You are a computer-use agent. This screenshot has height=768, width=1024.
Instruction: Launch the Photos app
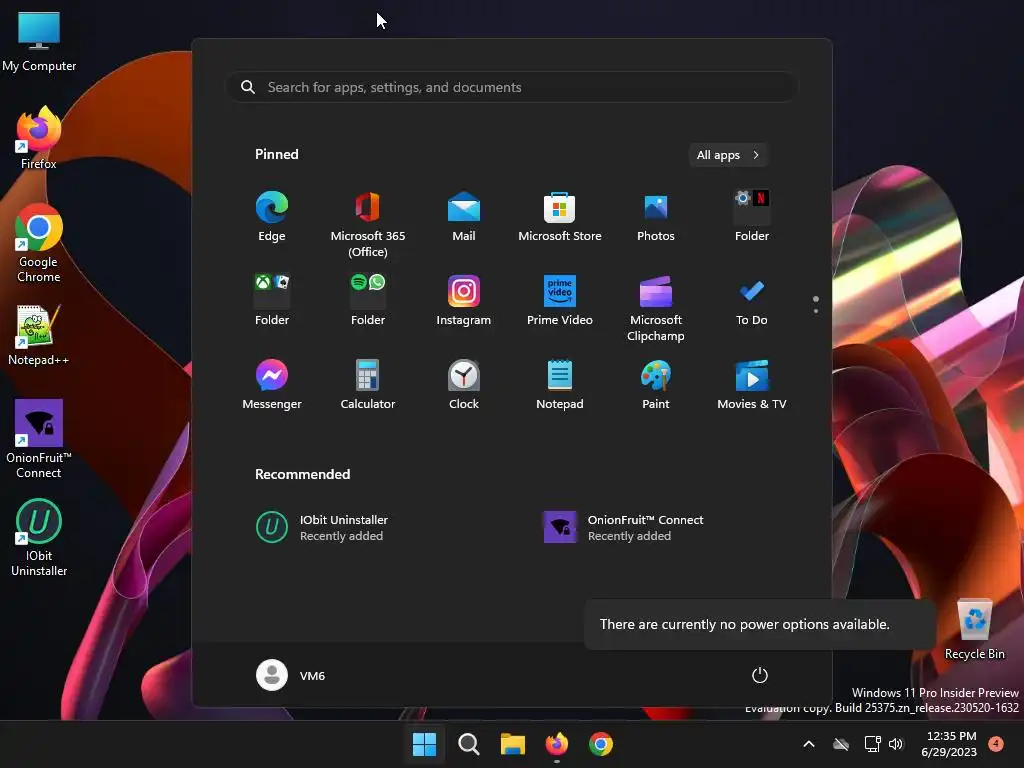pyautogui.click(x=656, y=217)
